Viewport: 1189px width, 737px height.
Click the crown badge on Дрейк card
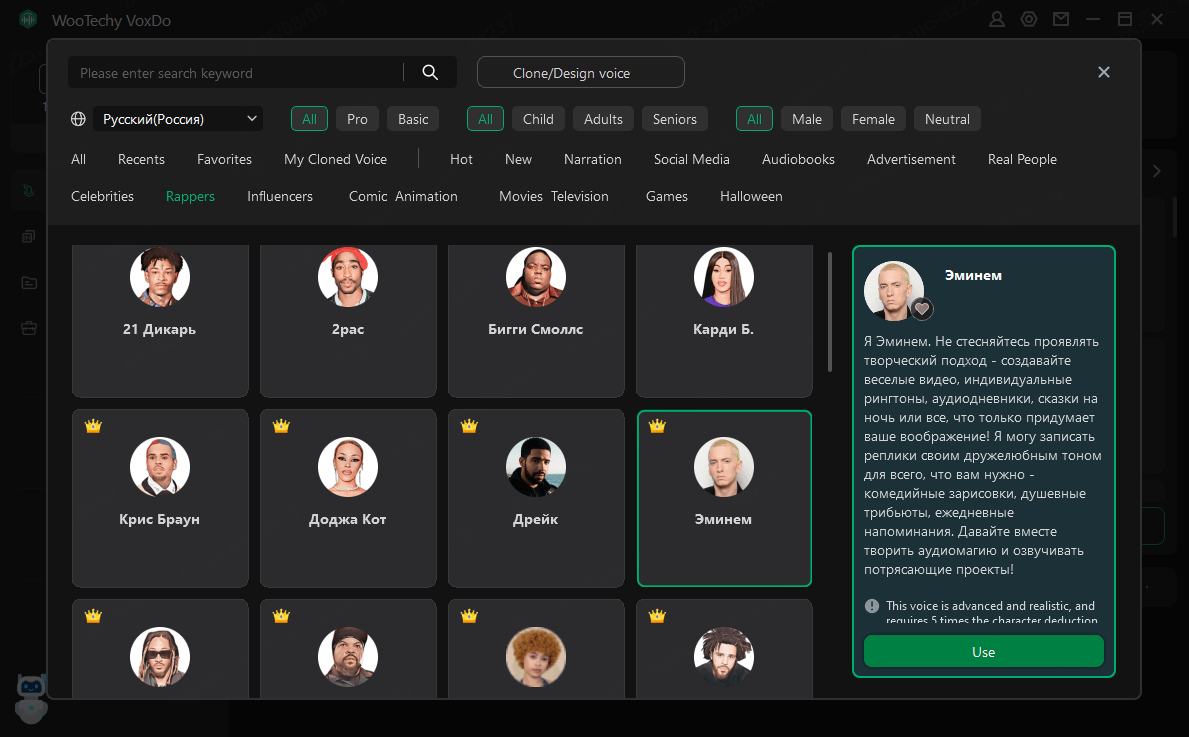click(469, 426)
